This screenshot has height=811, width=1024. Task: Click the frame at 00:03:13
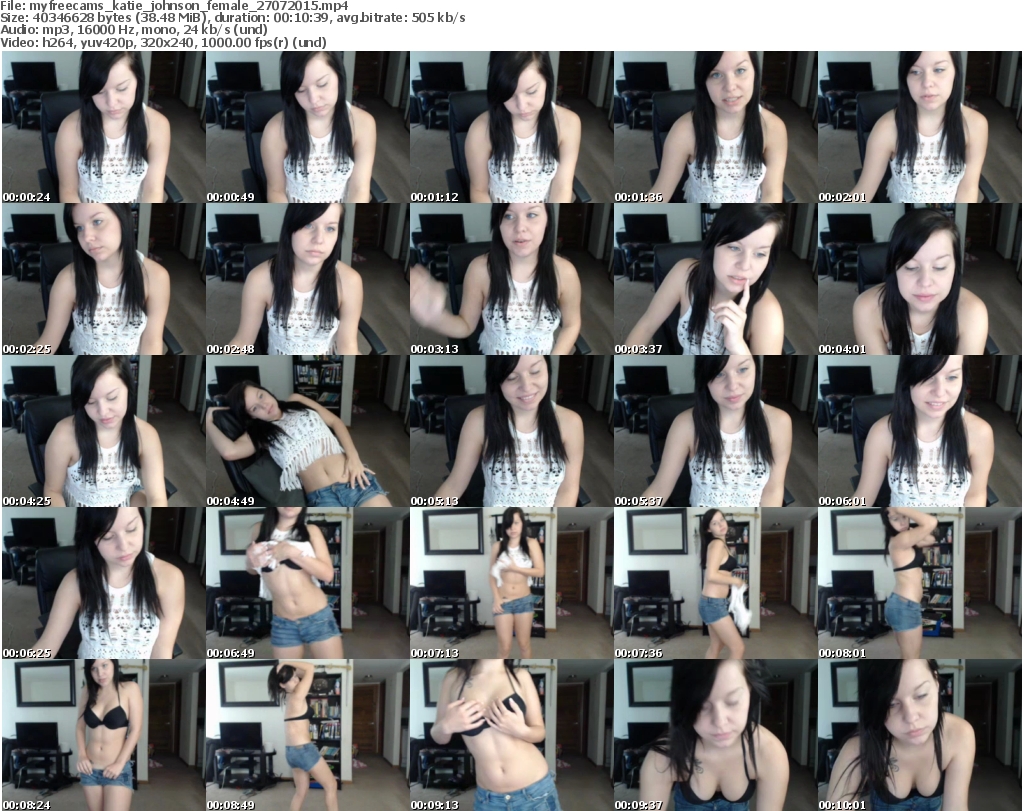tap(511, 279)
